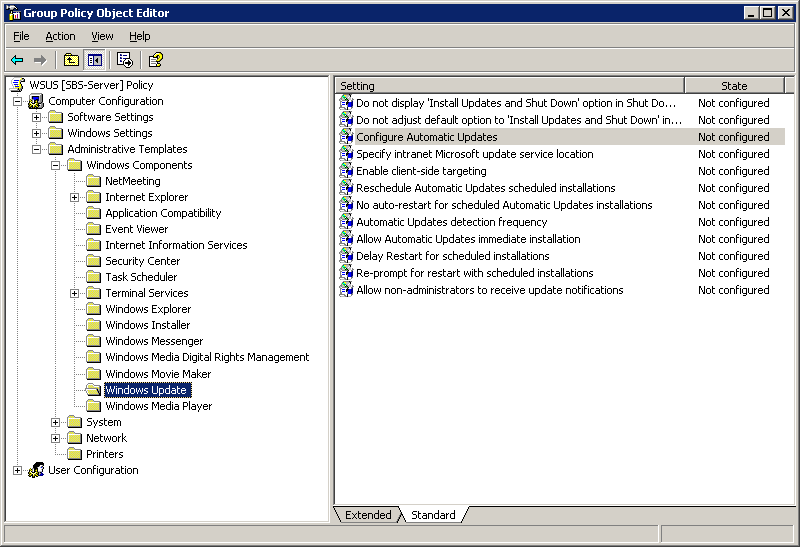Collapse the Computer Configuration node
The width and height of the screenshot is (800, 547).
17,101
